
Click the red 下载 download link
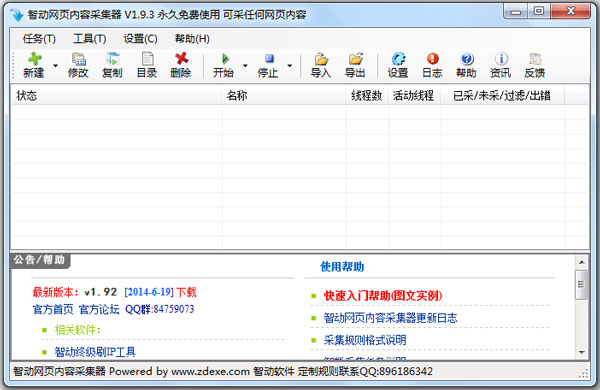tap(186, 292)
